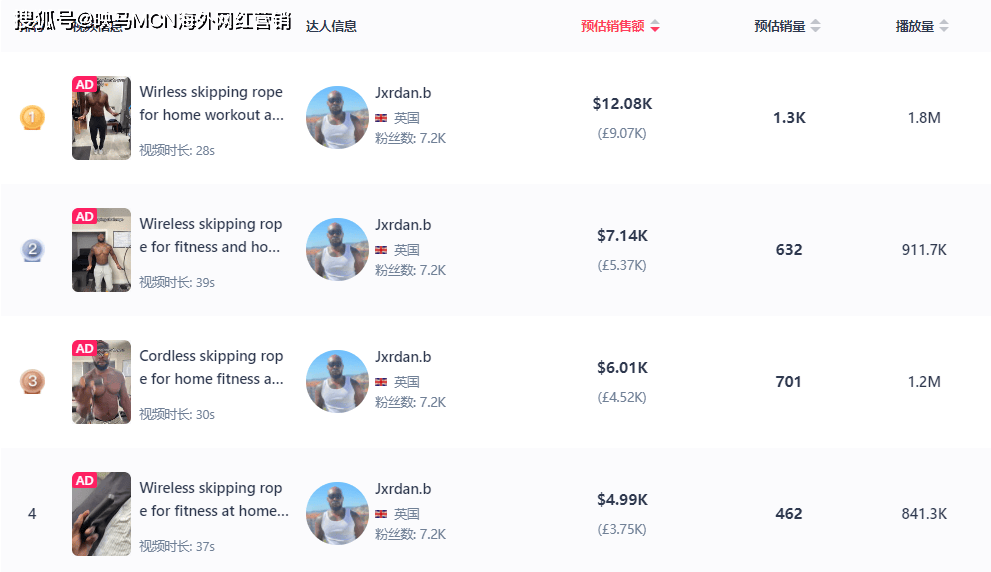
Task: Click the 达人信息 column header
Action: [x=331, y=27]
